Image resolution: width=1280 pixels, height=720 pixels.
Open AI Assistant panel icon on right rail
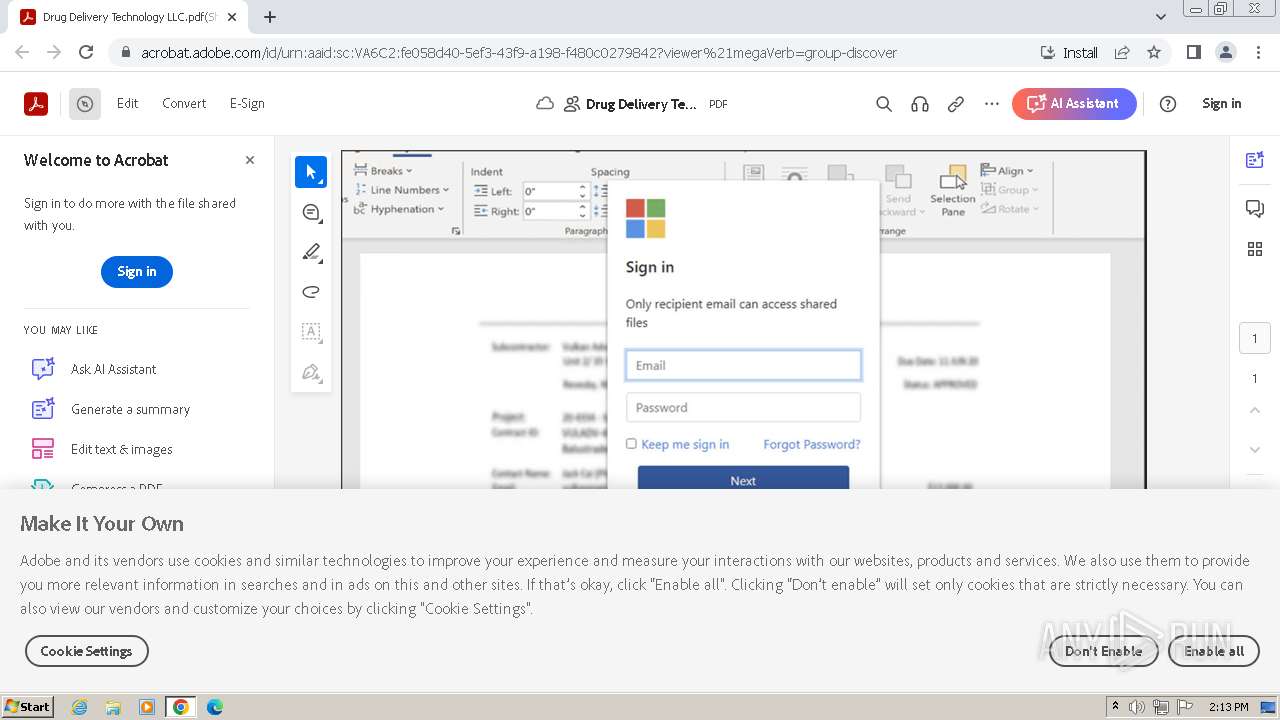coord(1255,160)
